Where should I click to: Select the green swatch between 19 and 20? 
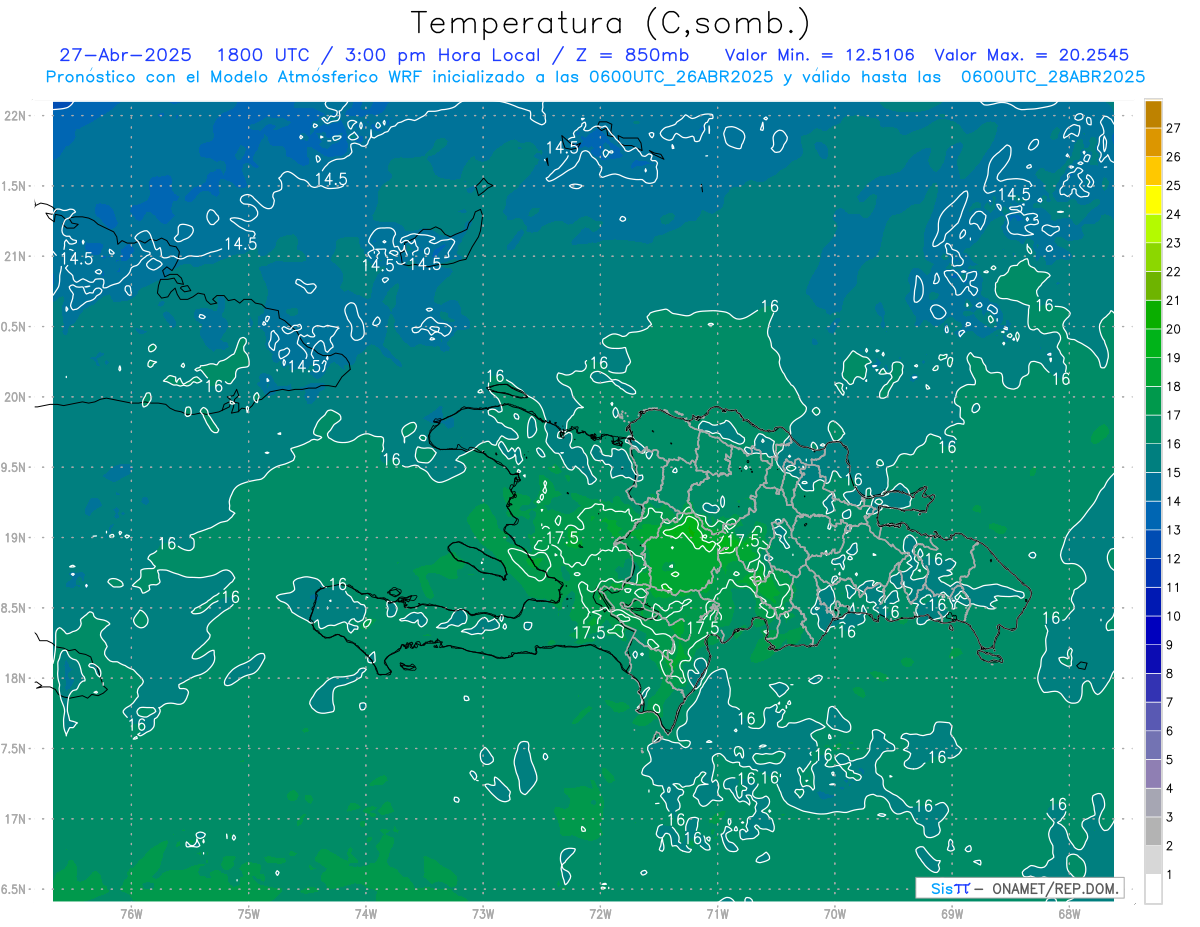(1153, 343)
